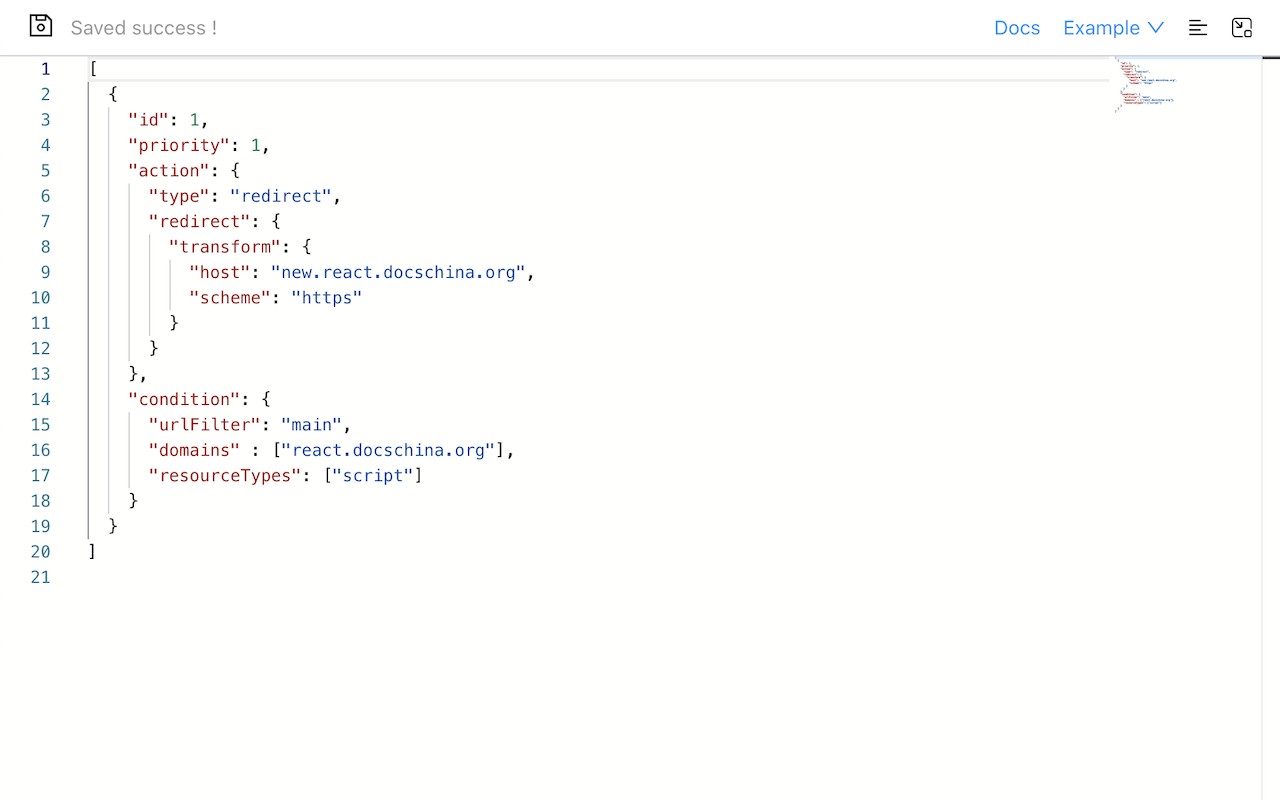Click line number 5 in the gutter
The height and width of the screenshot is (800, 1280).
[45, 171]
